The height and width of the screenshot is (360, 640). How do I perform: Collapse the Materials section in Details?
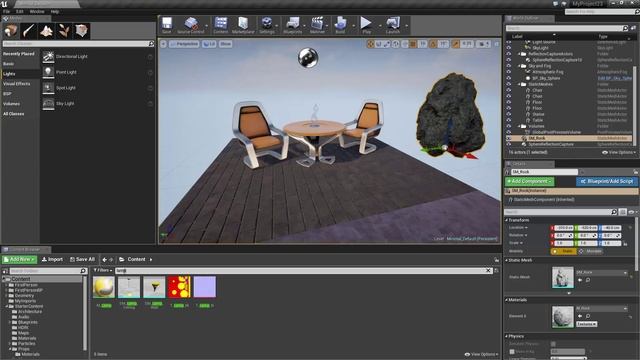tap(507, 300)
